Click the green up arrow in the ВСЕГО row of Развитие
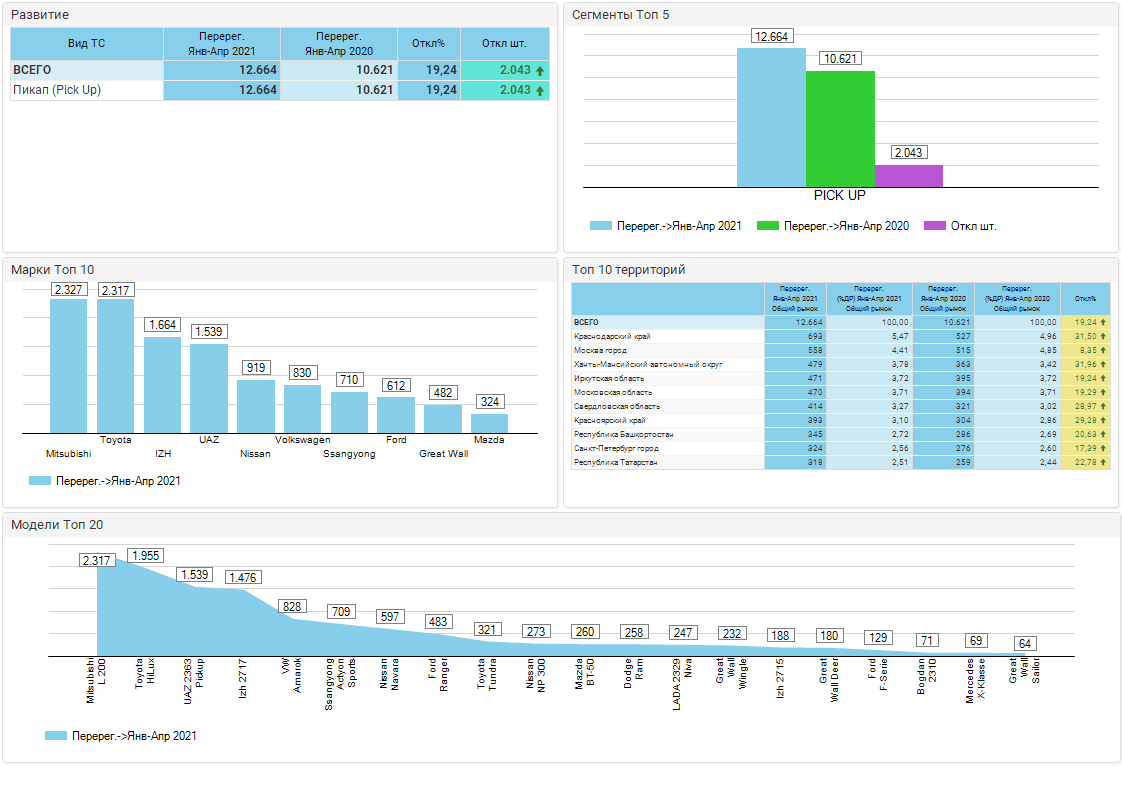The height and width of the screenshot is (793, 1122). 540,71
